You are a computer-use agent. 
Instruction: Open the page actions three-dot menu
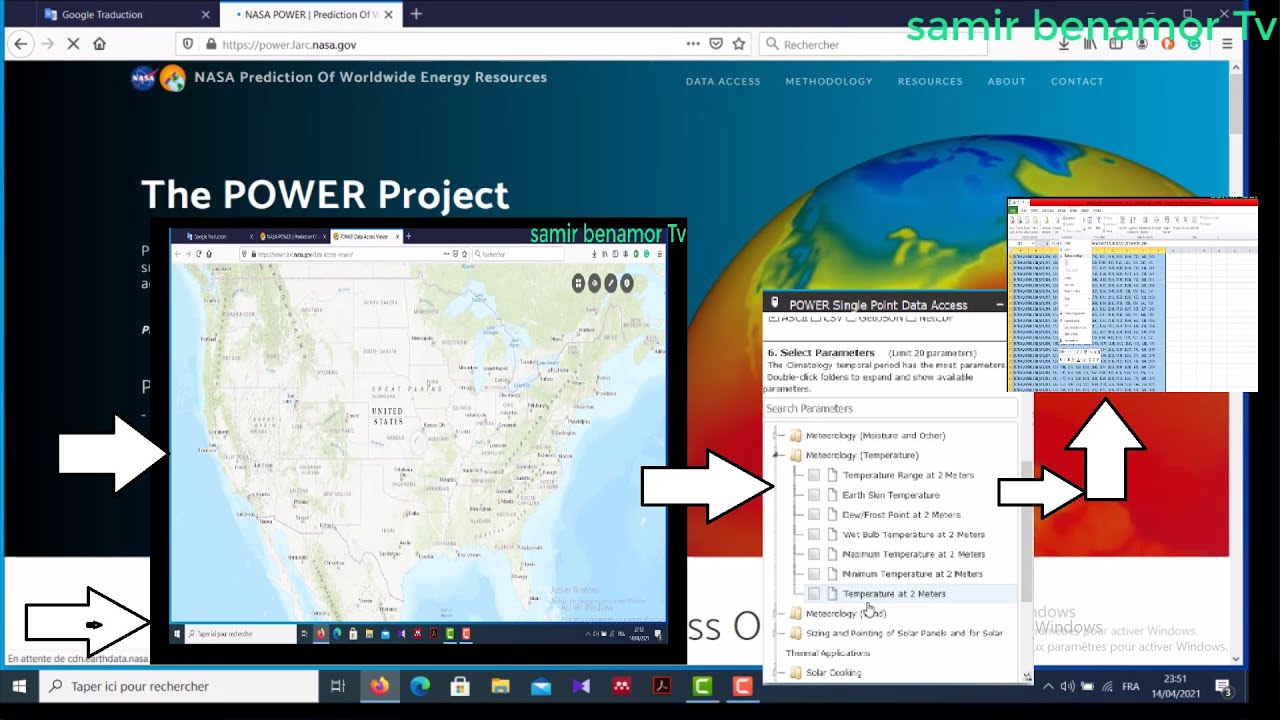pyautogui.click(x=693, y=44)
